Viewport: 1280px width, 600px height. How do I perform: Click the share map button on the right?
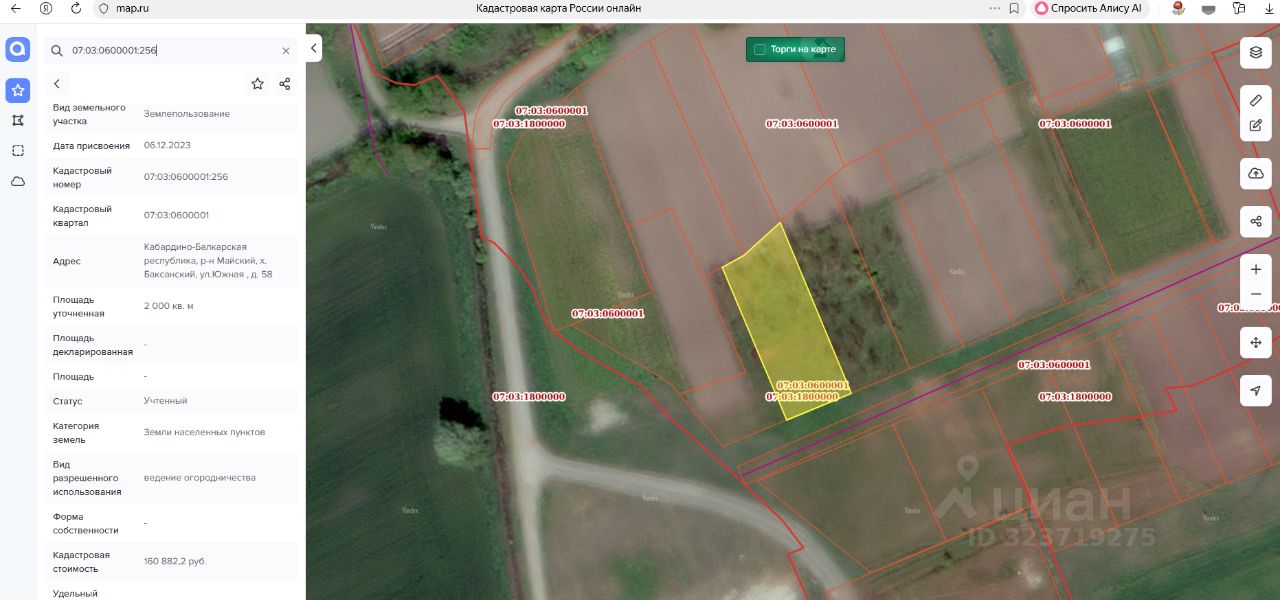(x=1256, y=221)
